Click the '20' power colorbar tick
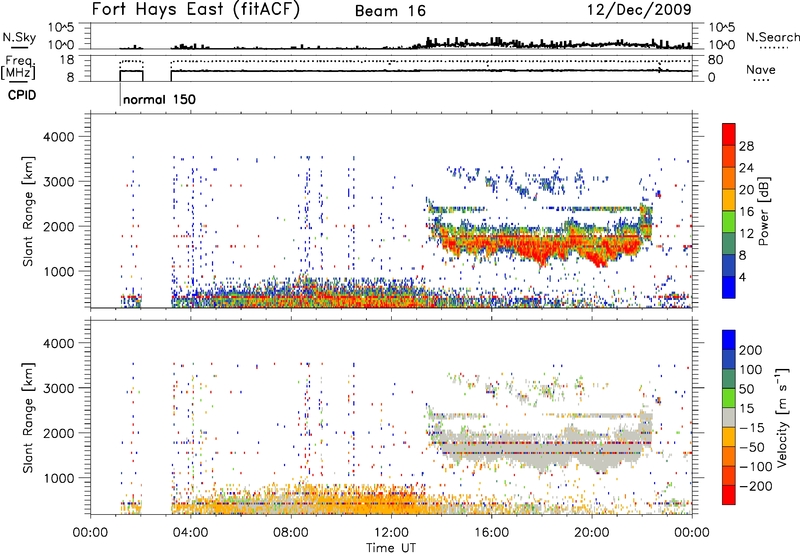This screenshot has width=800, height=554. pos(746,190)
